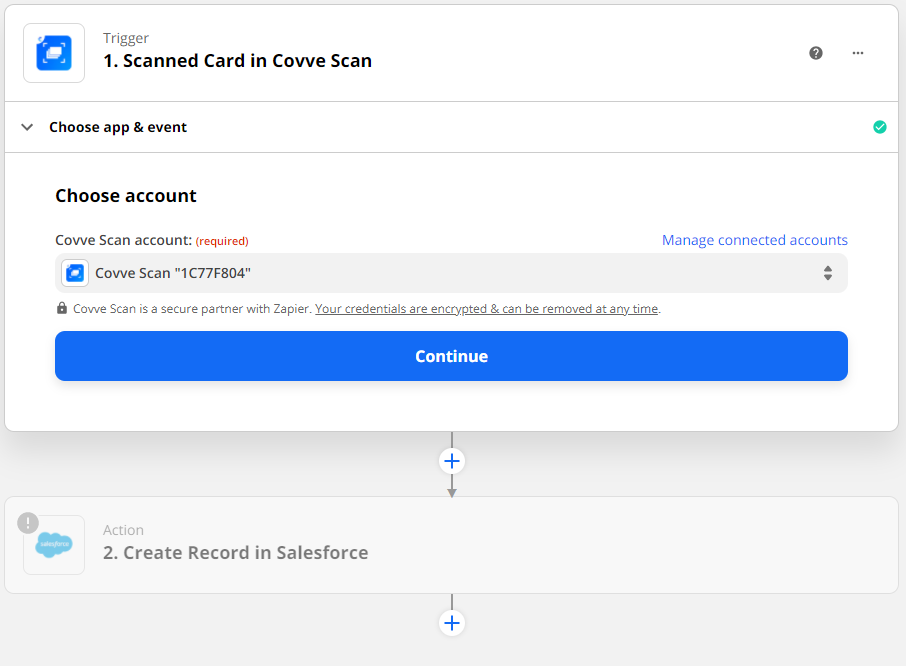The image size is (906, 666).
Task: Click the Choose account heading
Action: click(x=126, y=196)
